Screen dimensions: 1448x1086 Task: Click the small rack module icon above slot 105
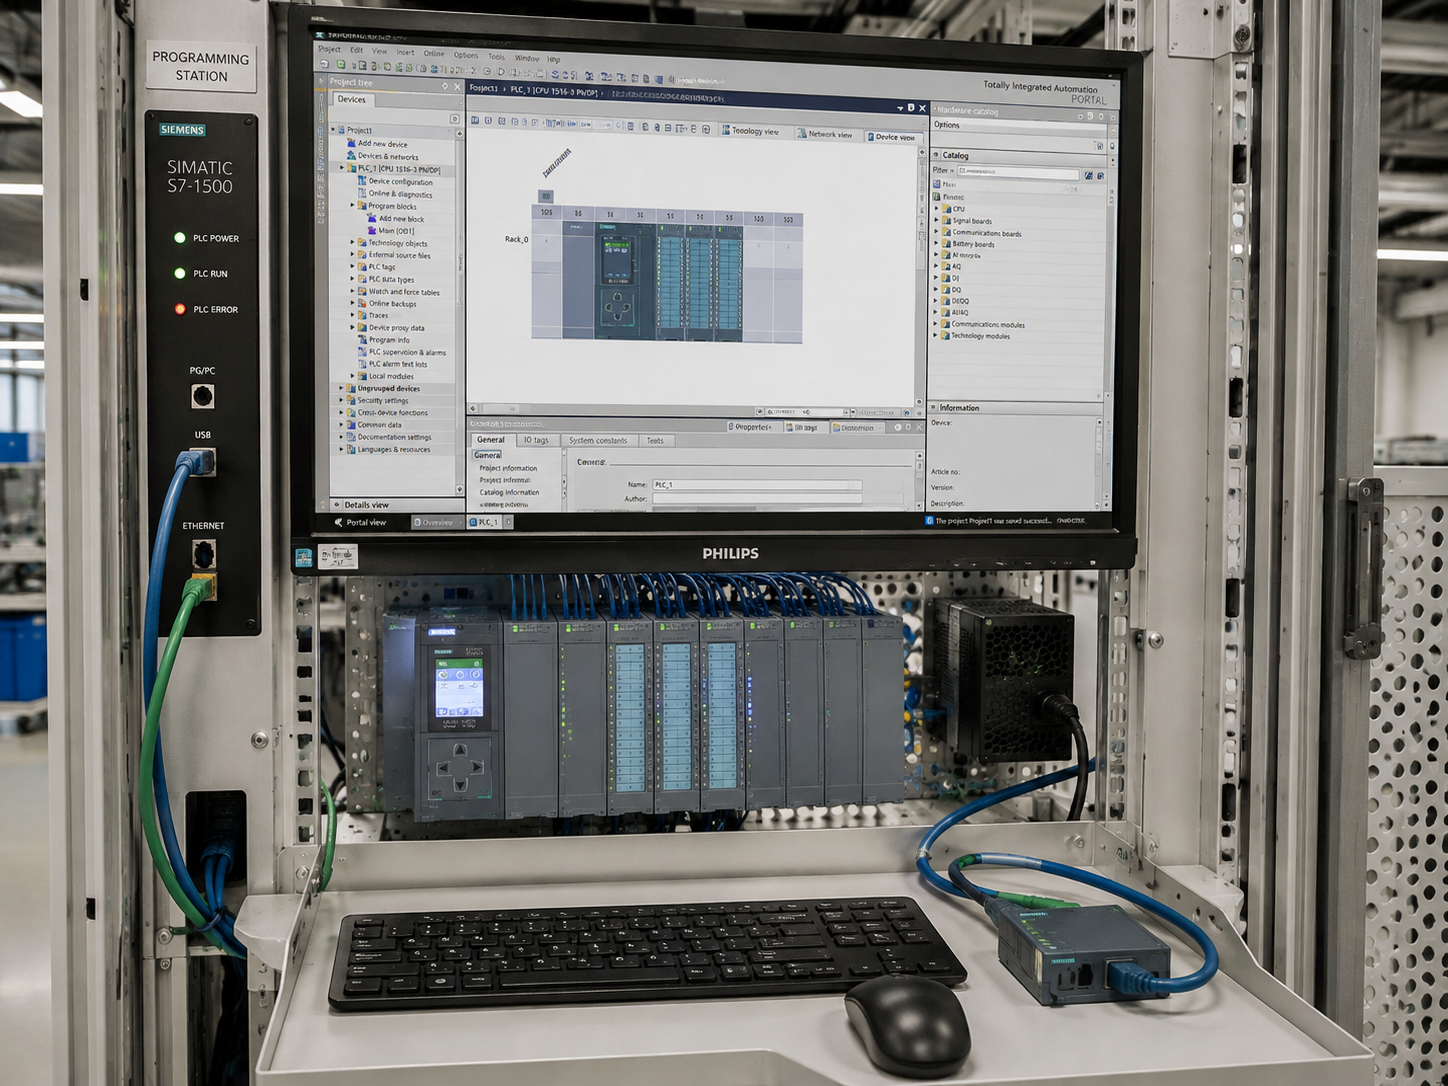tap(546, 196)
